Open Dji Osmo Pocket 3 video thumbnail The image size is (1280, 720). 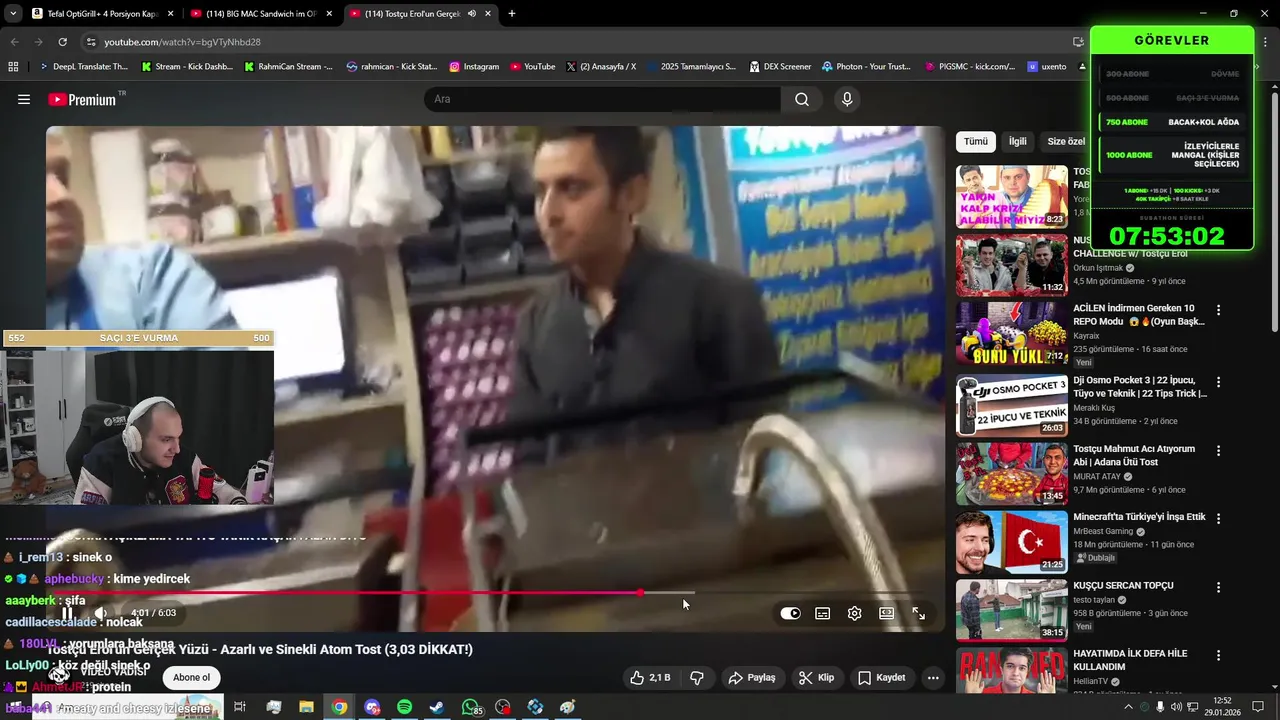click(1011, 405)
